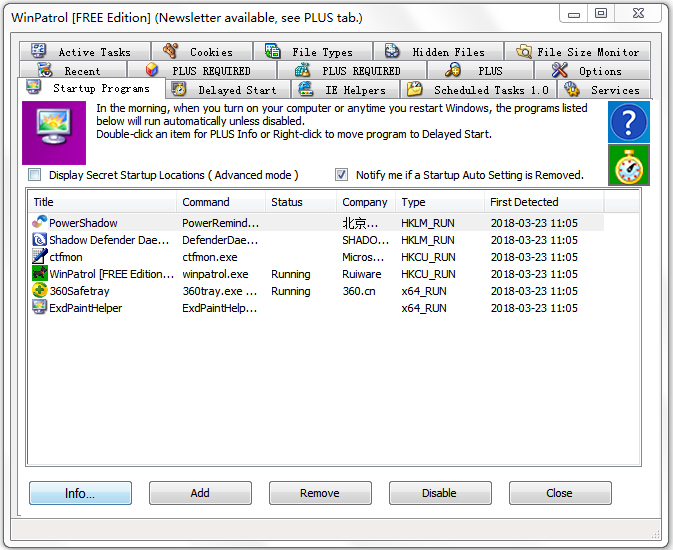Open the Active Tasks tab
The width and height of the screenshot is (673, 550).
[x=85, y=52]
